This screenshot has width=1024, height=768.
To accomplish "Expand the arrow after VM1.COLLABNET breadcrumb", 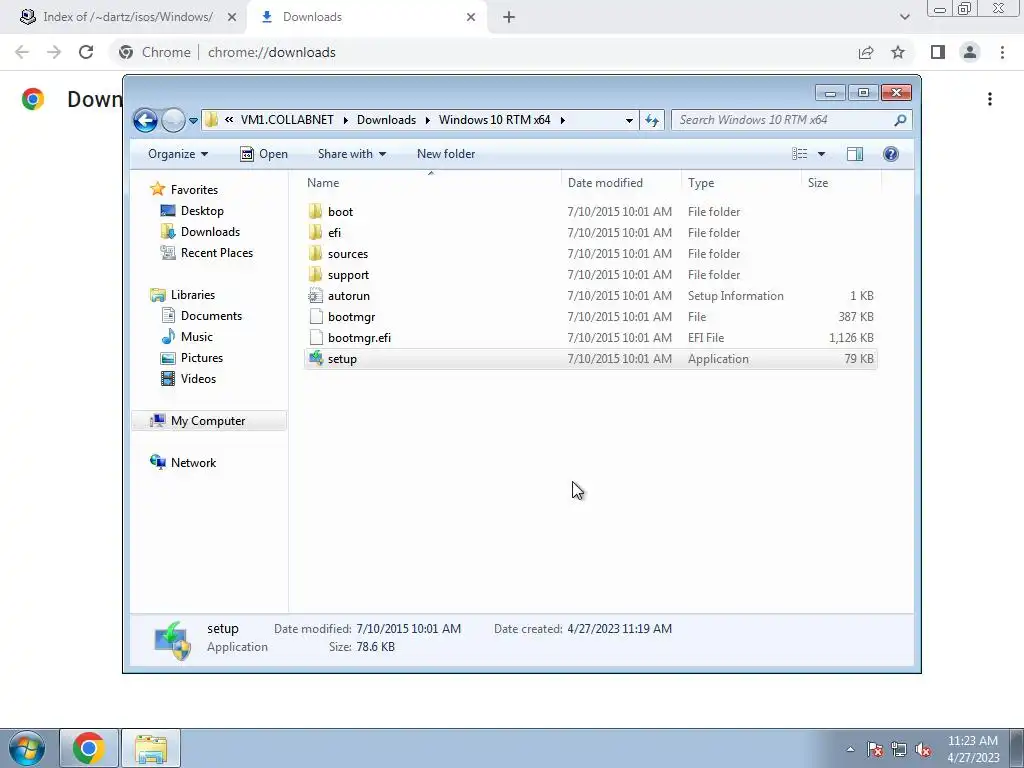I will click(345, 120).
